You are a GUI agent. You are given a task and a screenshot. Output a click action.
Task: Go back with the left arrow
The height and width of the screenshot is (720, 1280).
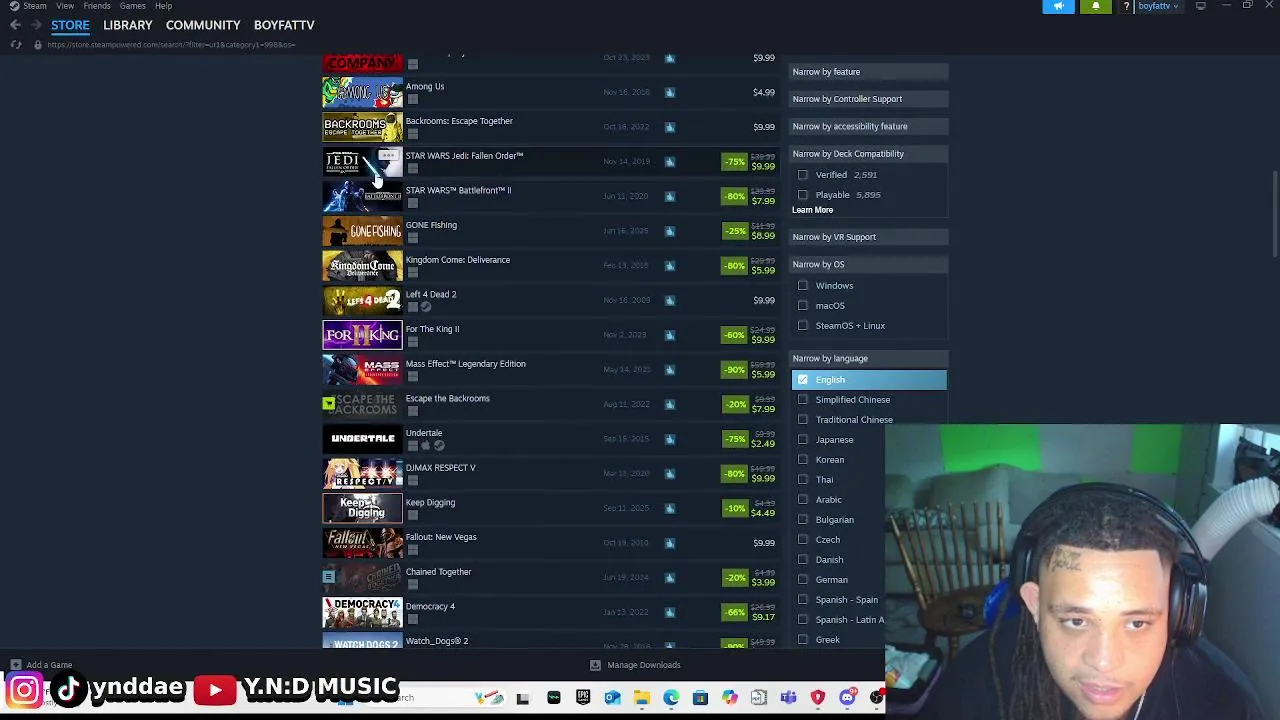pos(15,25)
